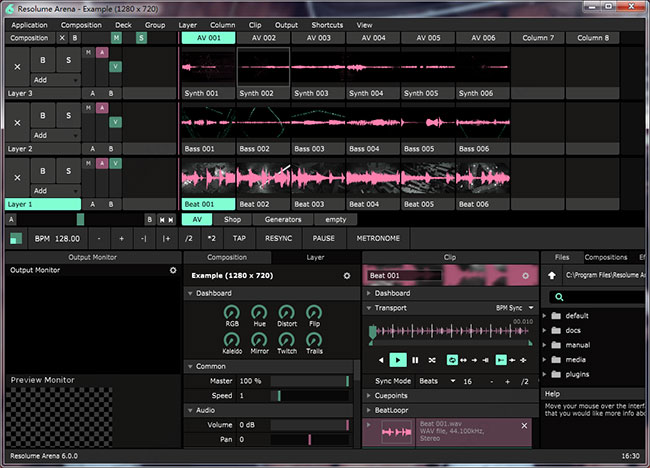Adjust the Distort dashboard knob

[x=286, y=313]
